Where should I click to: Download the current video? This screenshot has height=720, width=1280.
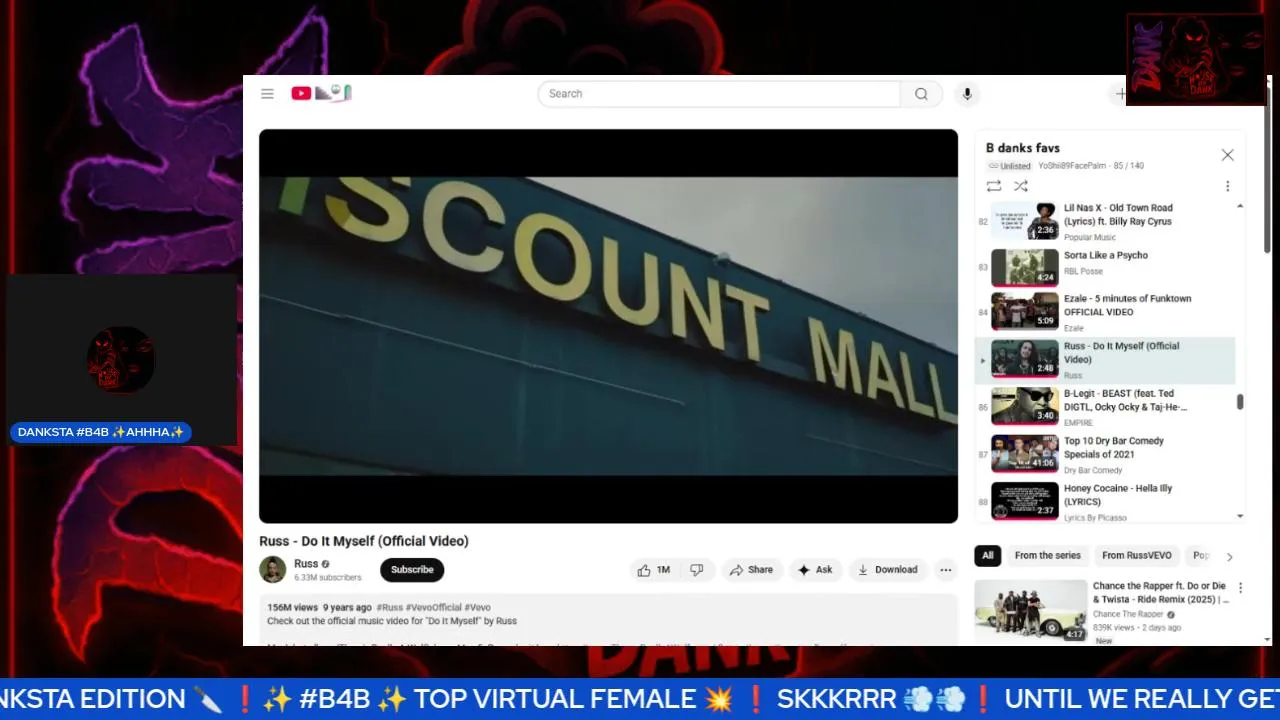point(888,570)
